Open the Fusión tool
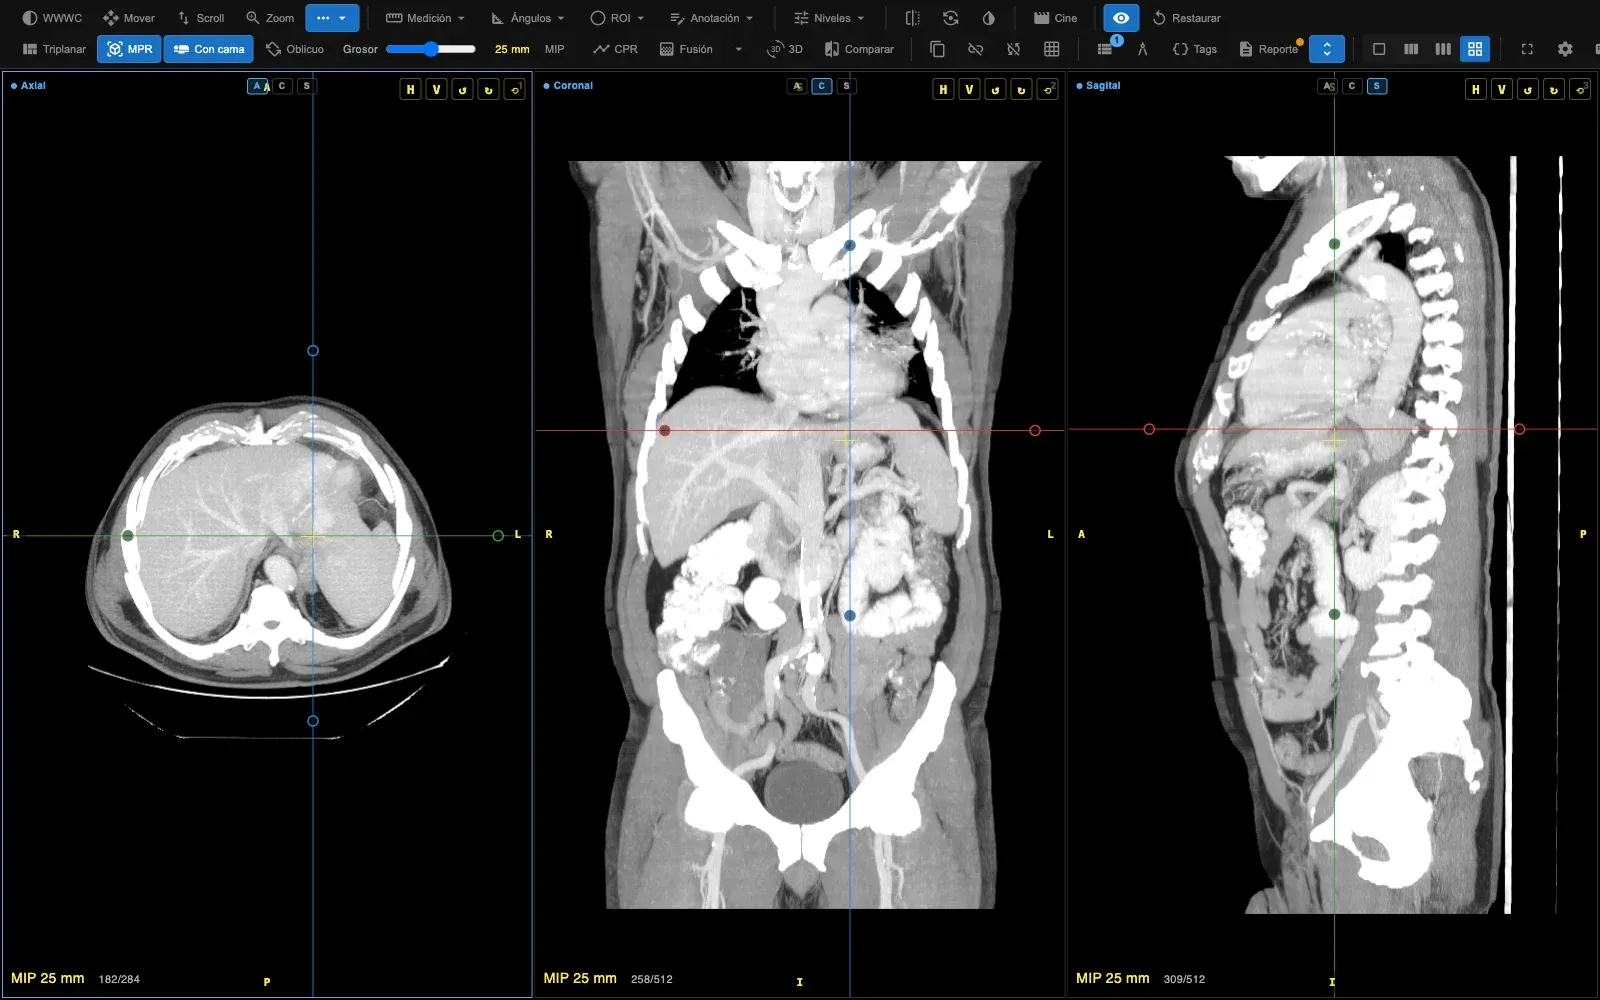 pos(686,49)
